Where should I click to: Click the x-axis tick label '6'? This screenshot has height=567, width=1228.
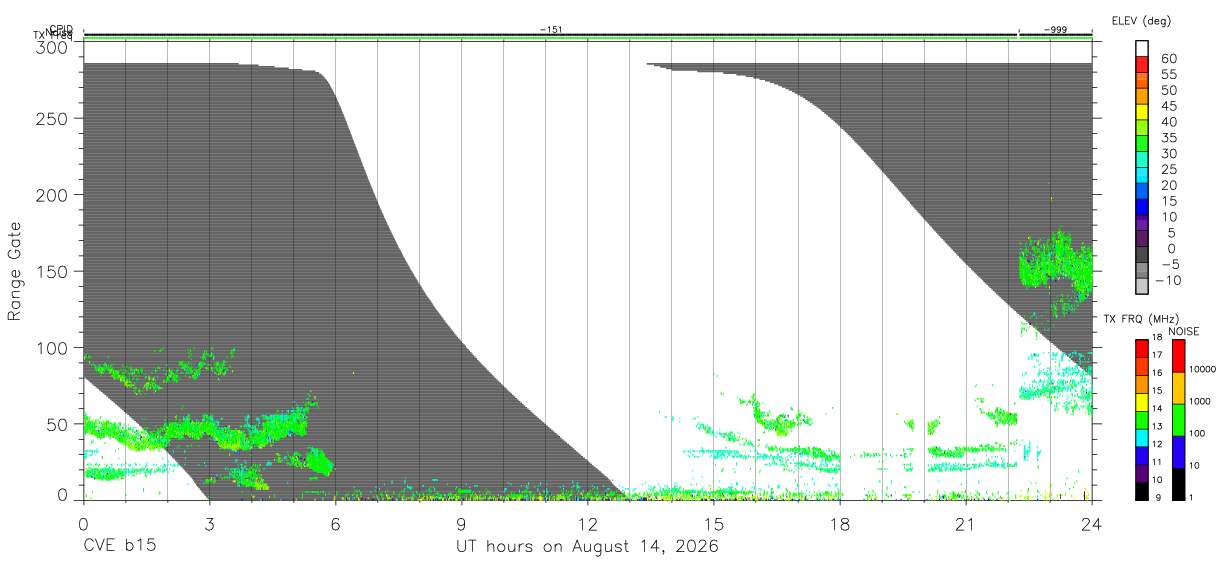(335, 524)
